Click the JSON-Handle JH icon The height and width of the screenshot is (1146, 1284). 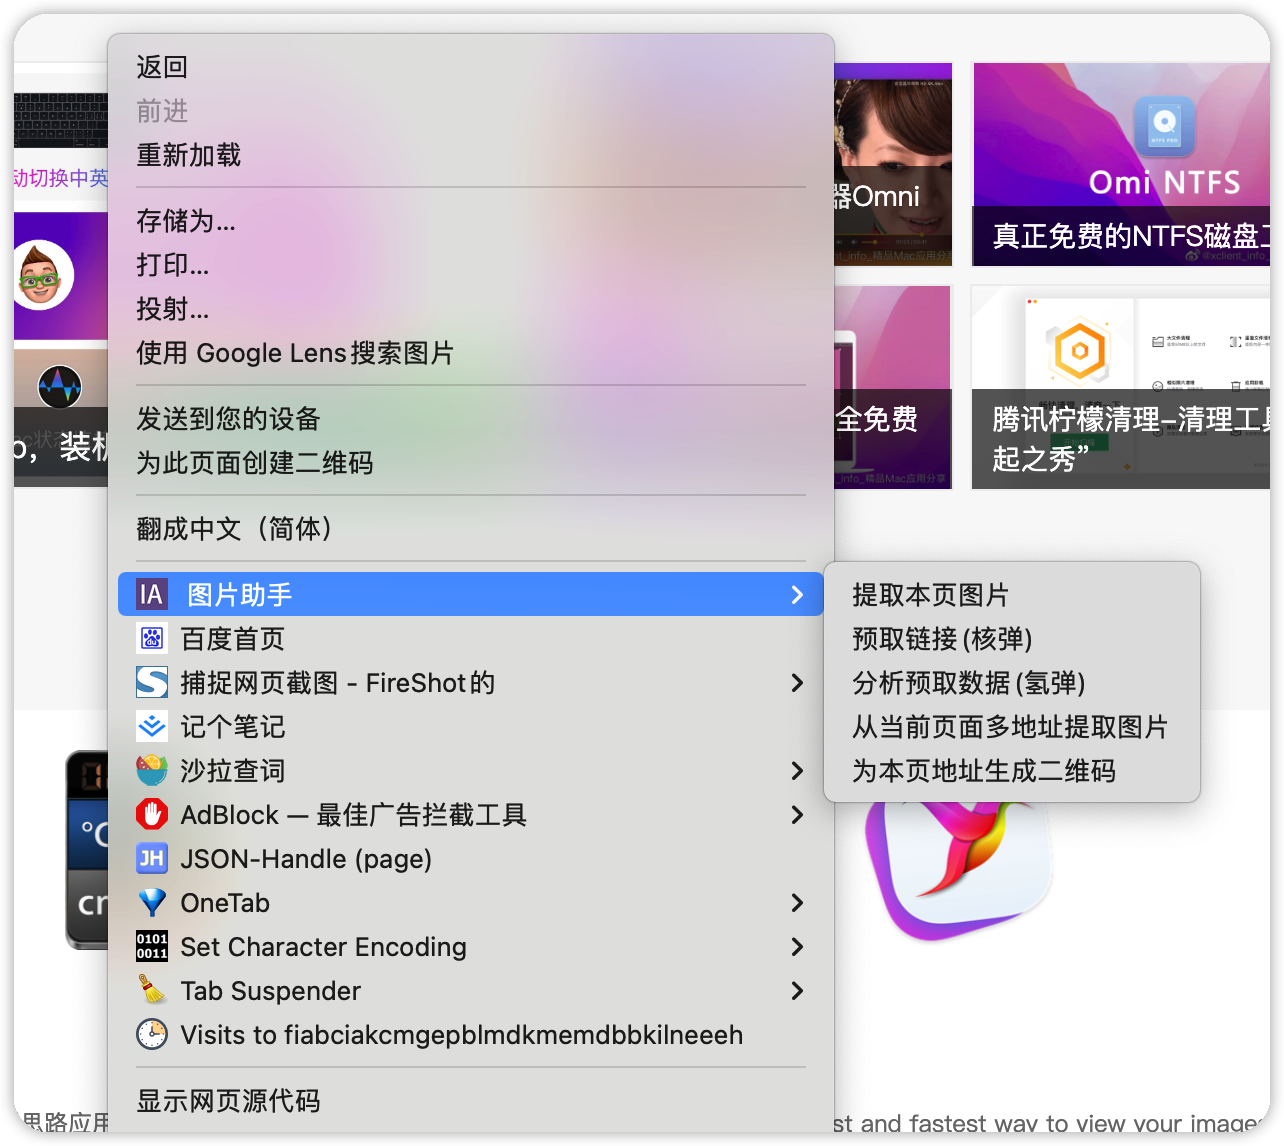(152, 858)
